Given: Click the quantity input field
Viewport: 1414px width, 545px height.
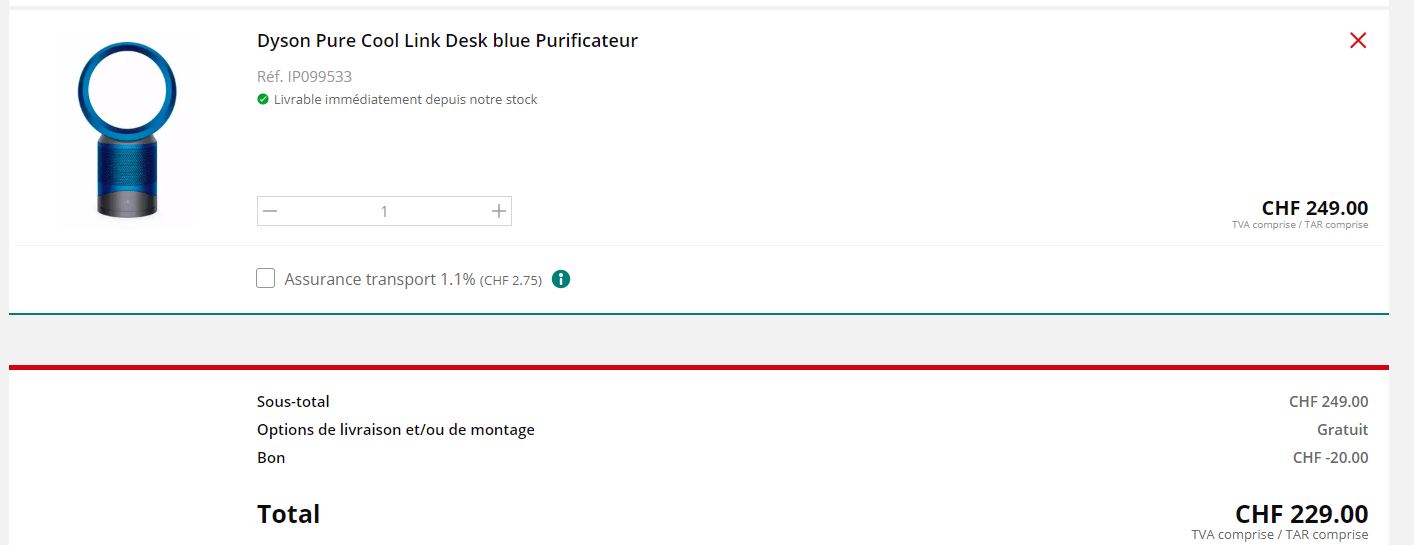Looking at the screenshot, I should tap(384, 211).
